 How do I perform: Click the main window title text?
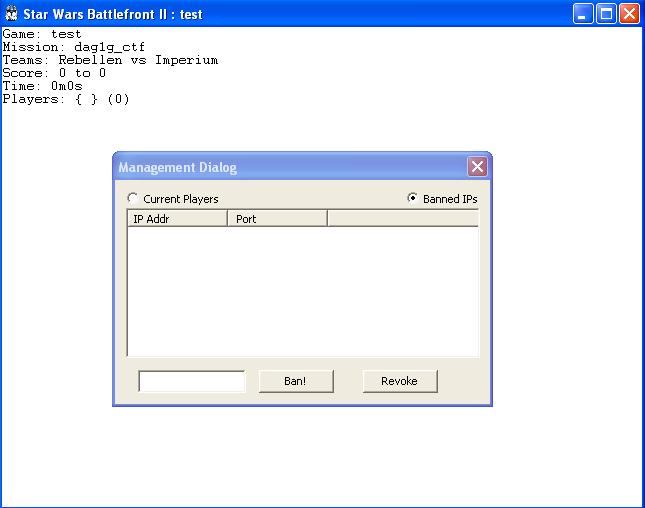115,14
